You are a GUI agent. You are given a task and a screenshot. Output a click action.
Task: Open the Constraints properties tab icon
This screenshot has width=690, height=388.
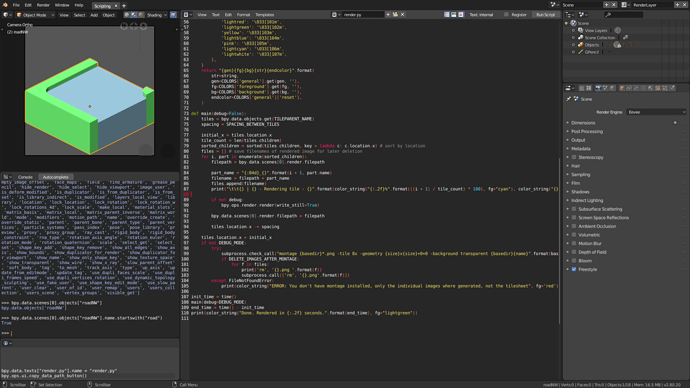pyautogui.click(x=629, y=88)
